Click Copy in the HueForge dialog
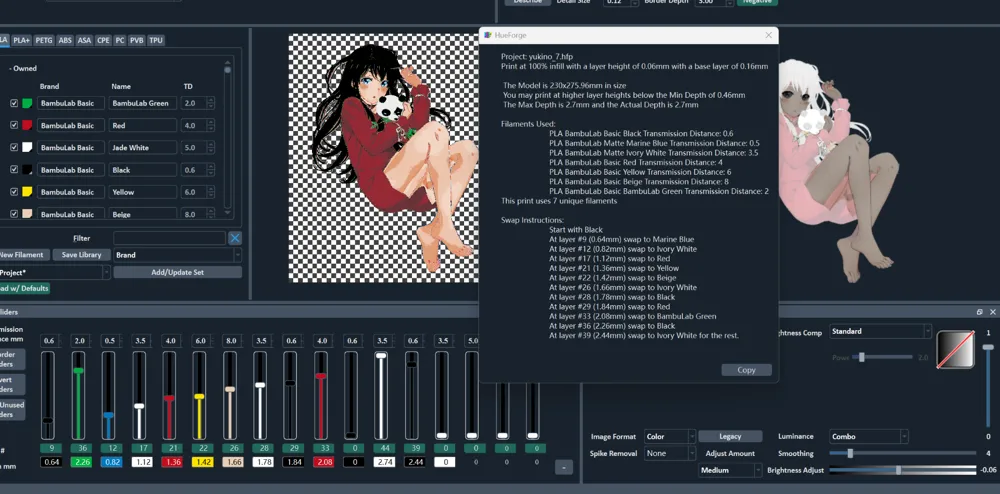 click(x=746, y=370)
